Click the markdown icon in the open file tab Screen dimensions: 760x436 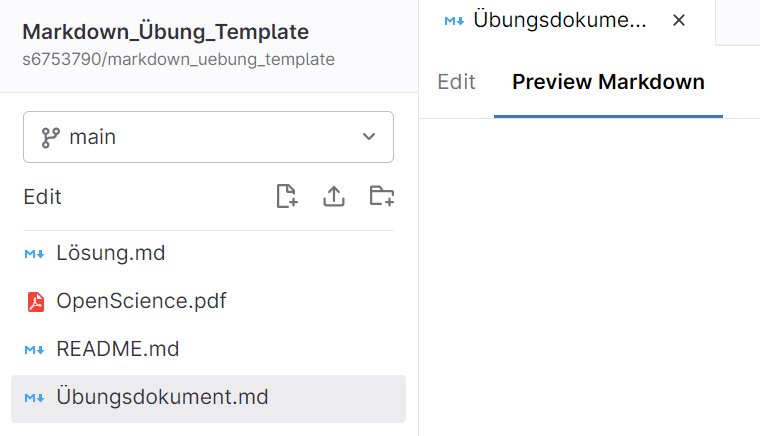pyautogui.click(x=454, y=21)
